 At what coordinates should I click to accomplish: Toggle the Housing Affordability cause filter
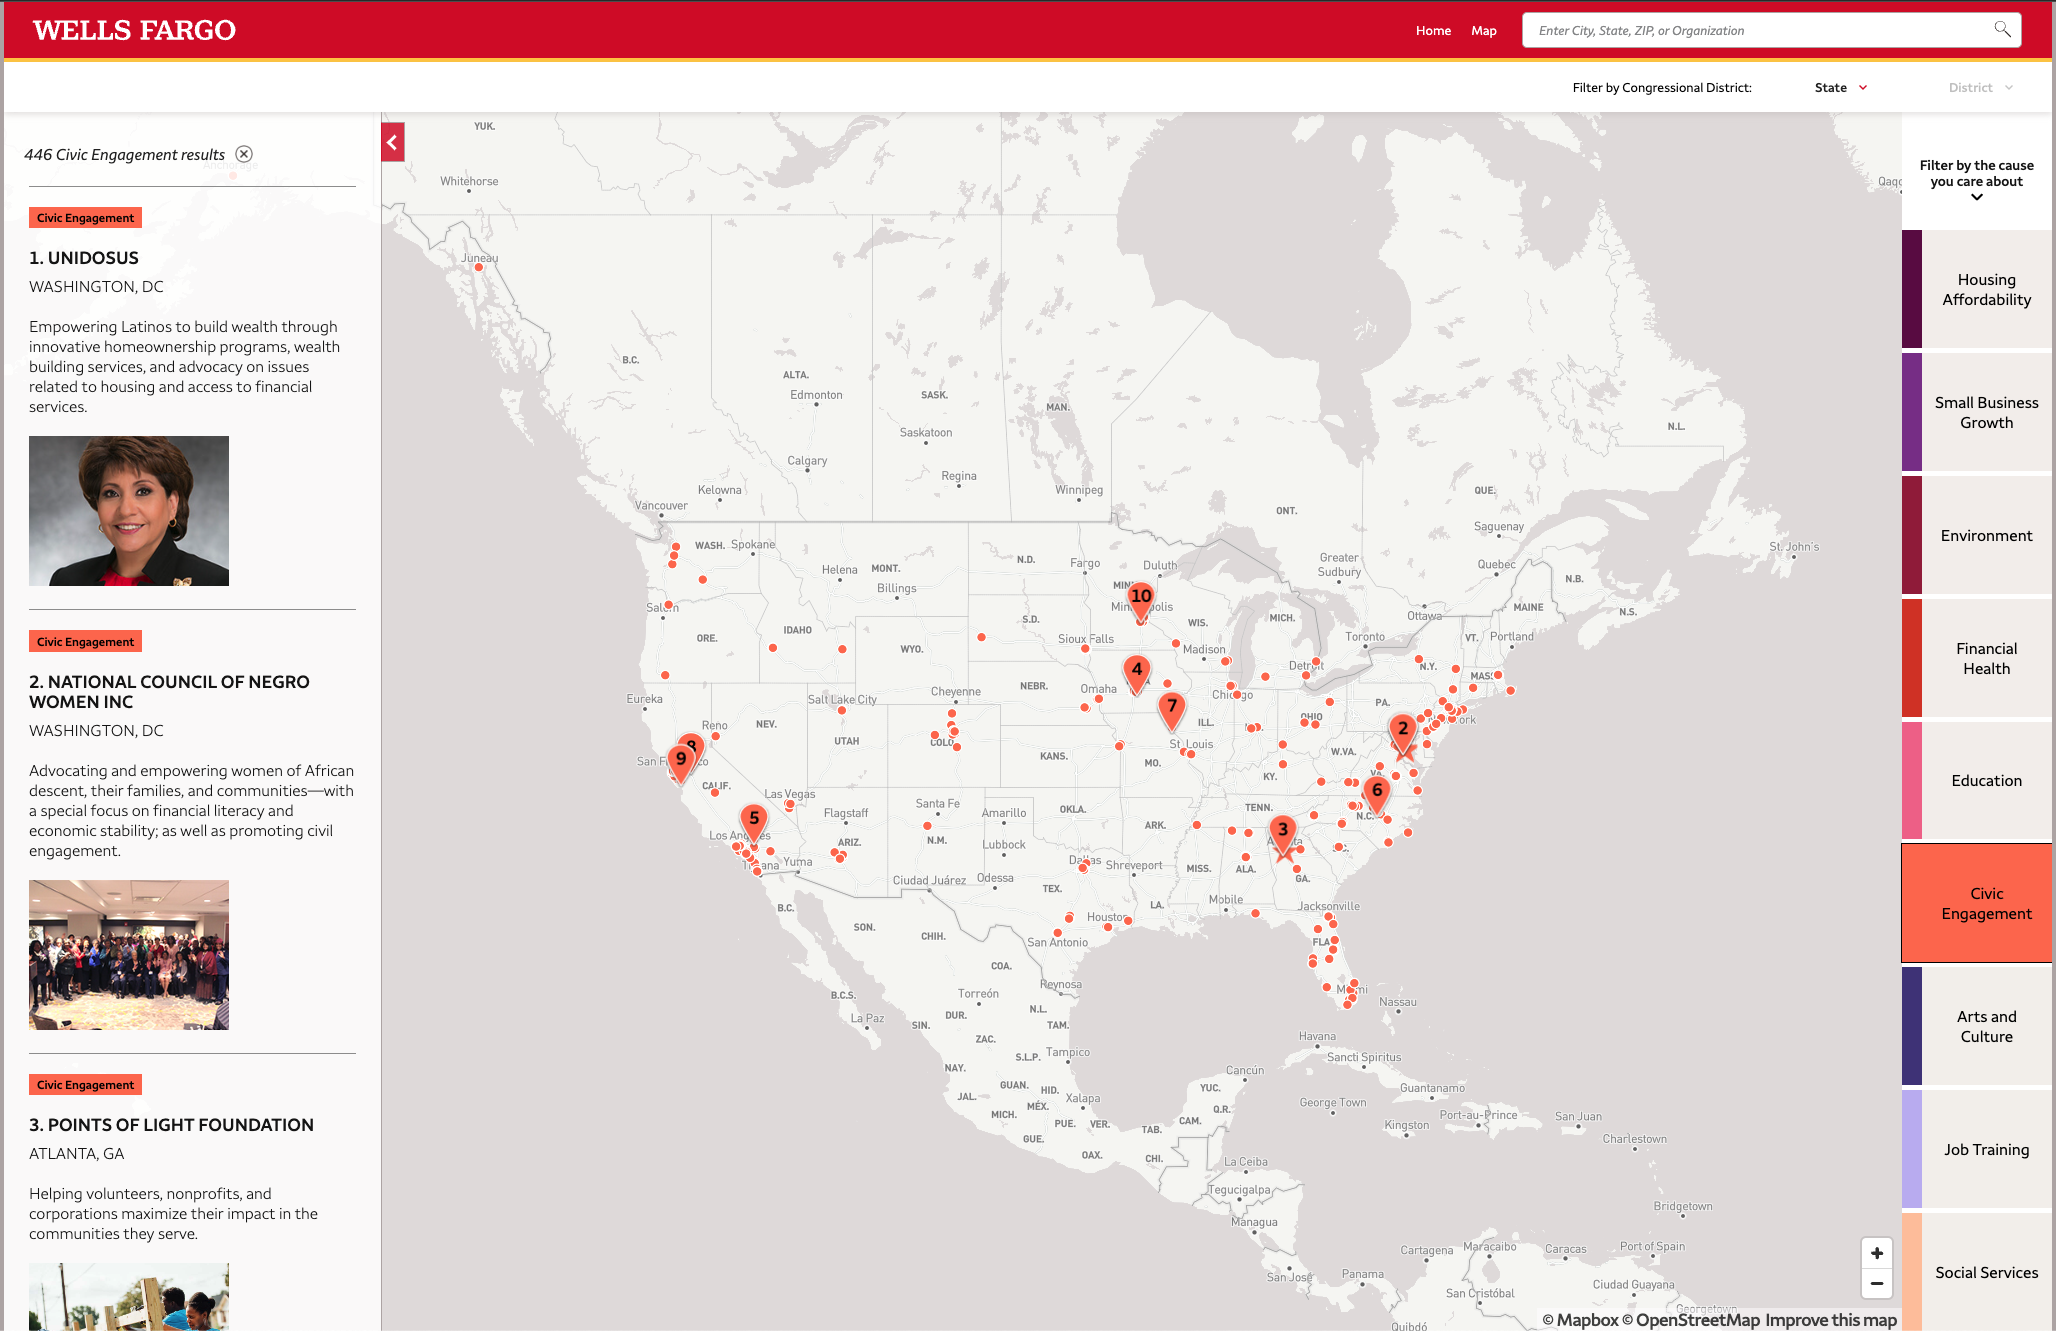tap(1985, 290)
